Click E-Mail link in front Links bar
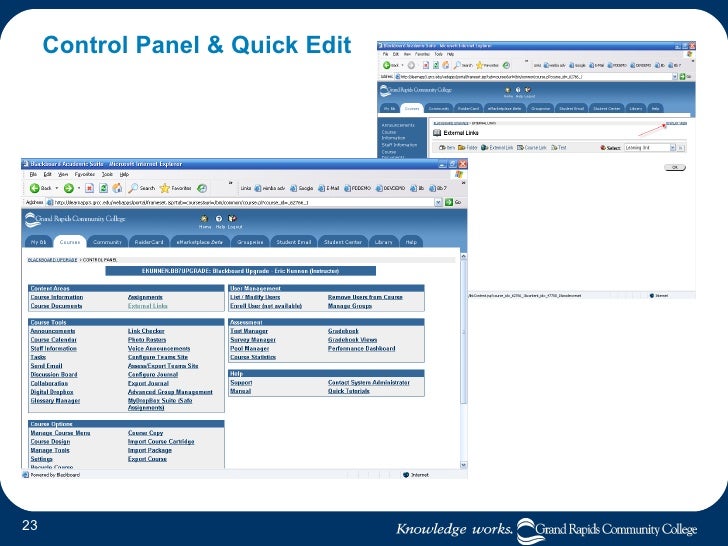This screenshot has width=728, height=546. coord(329,188)
